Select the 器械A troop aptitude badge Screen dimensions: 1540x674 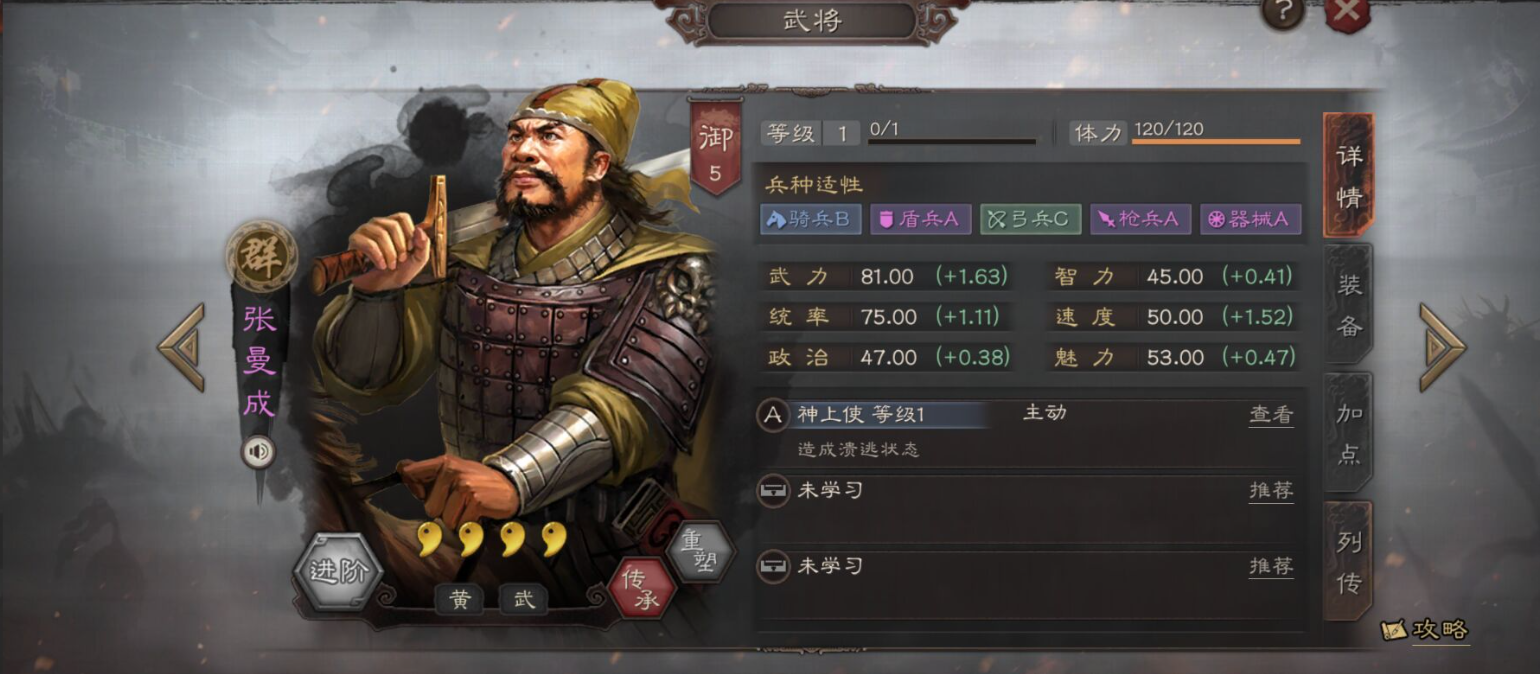(1250, 219)
